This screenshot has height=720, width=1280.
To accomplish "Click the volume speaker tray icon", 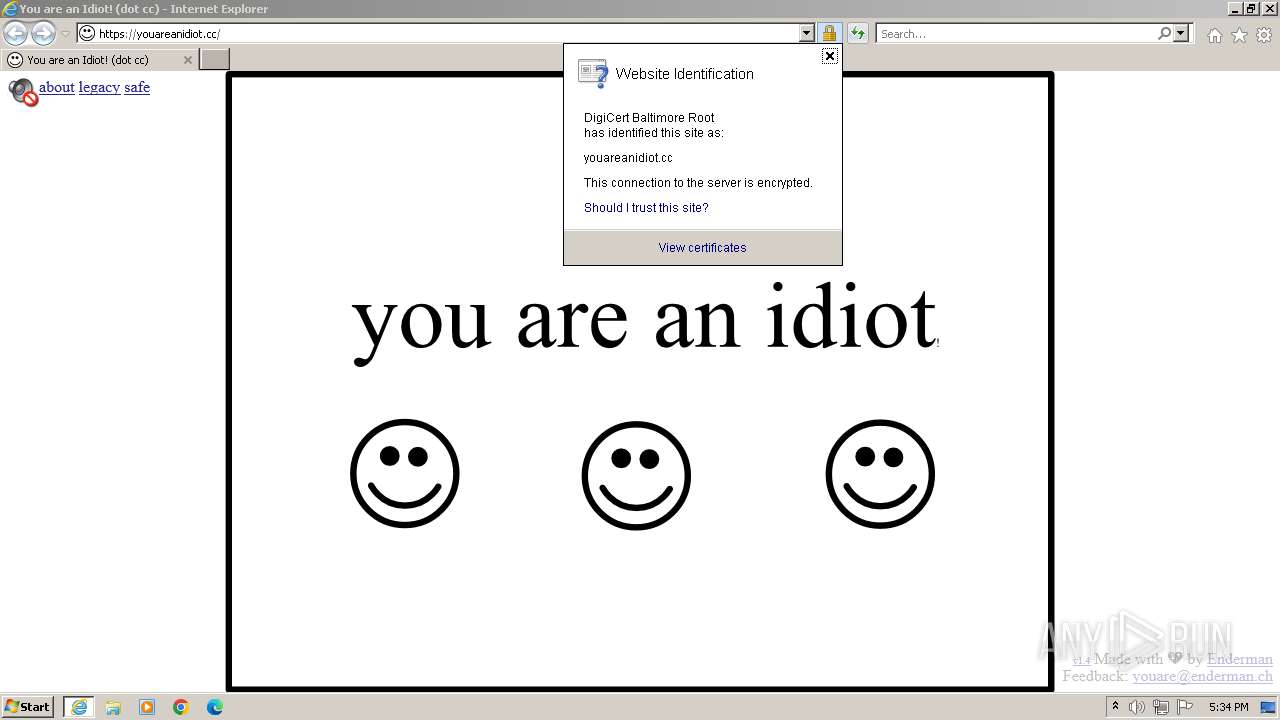I will click(x=1137, y=707).
